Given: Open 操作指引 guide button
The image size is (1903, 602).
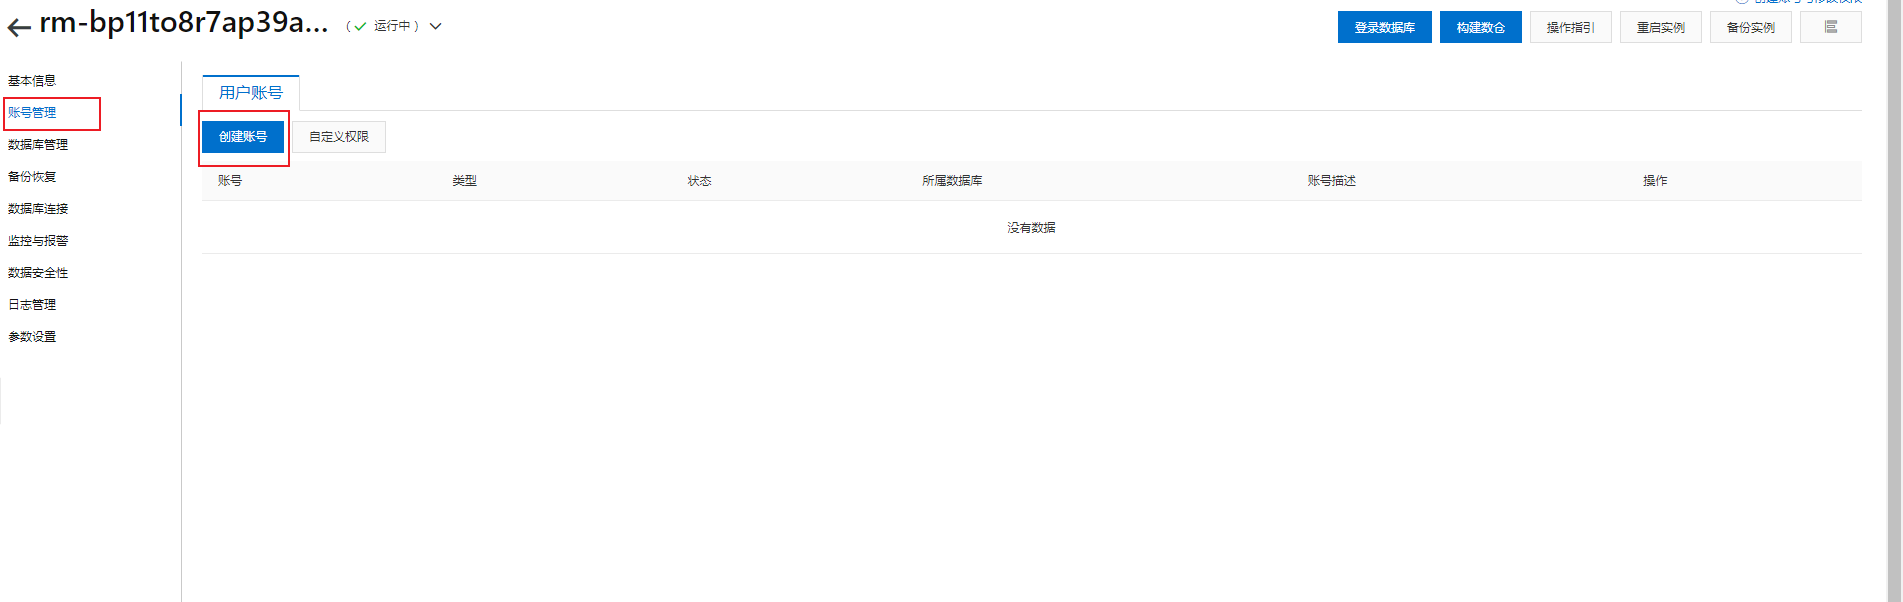Looking at the screenshot, I should click(1571, 27).
